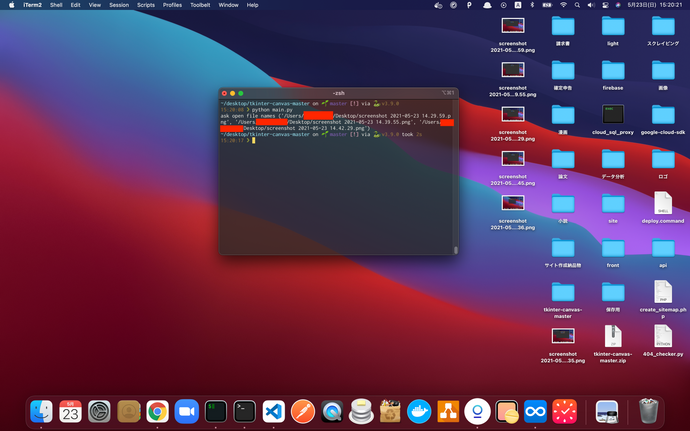Select the api folder on desktop
The image size is (690, 431).
[x=663, y=253]
